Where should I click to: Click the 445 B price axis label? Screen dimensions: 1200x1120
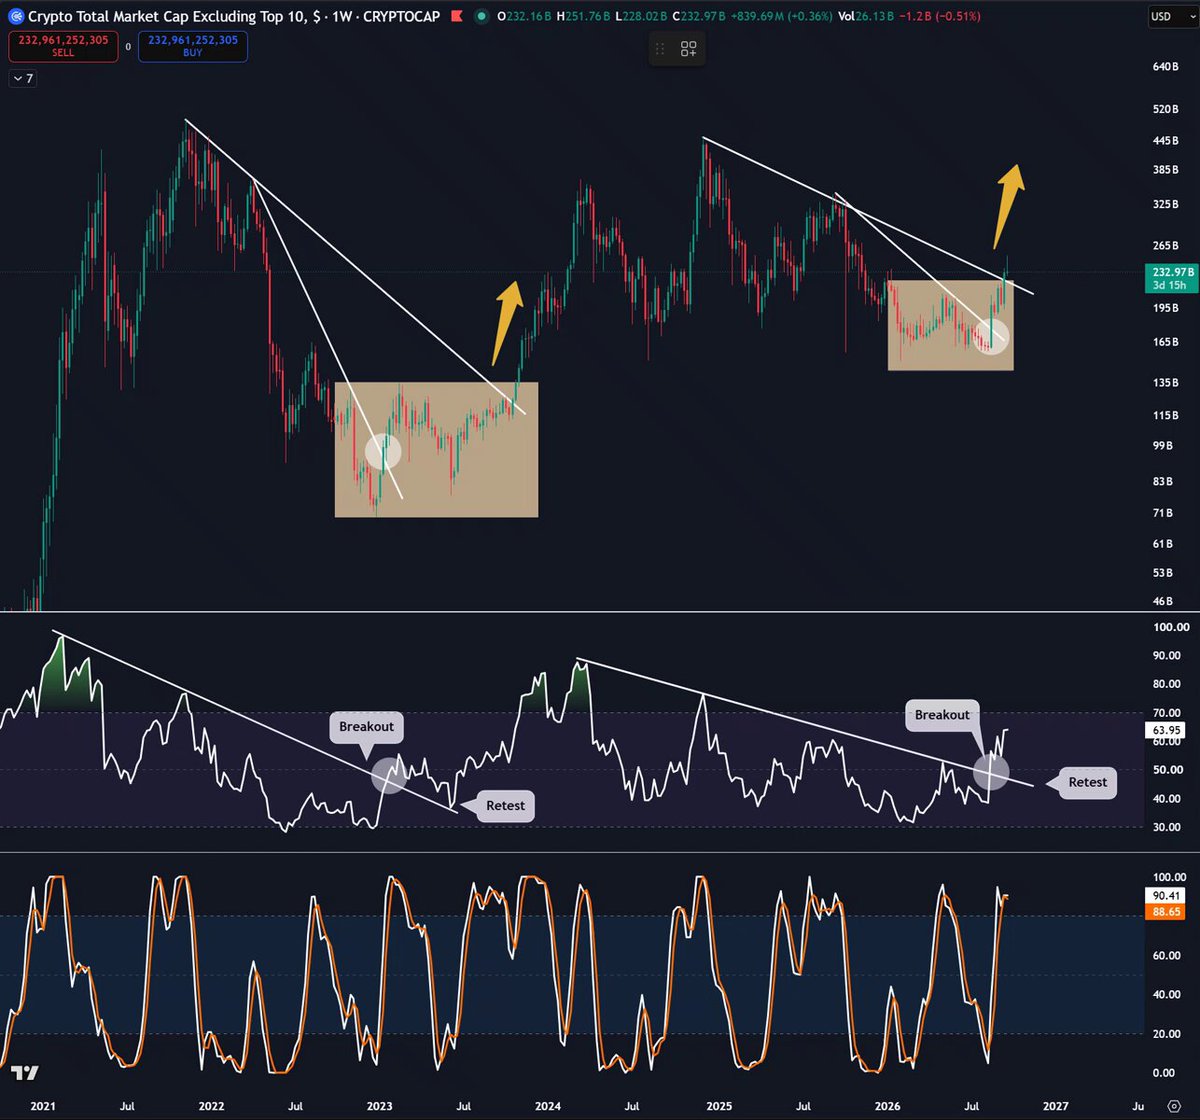1167,141
